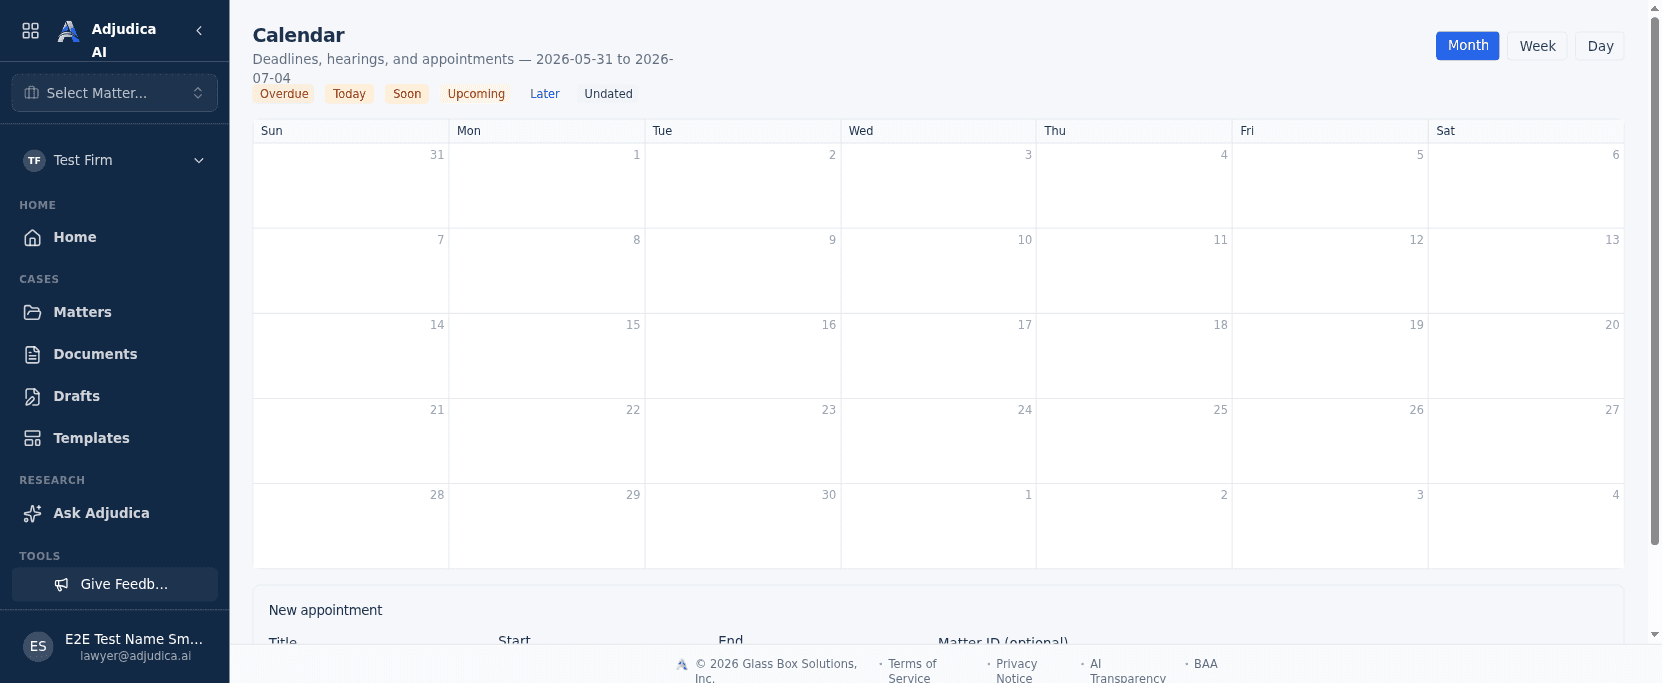
Task: Open Terms of Service link
Action: [913, 671]
